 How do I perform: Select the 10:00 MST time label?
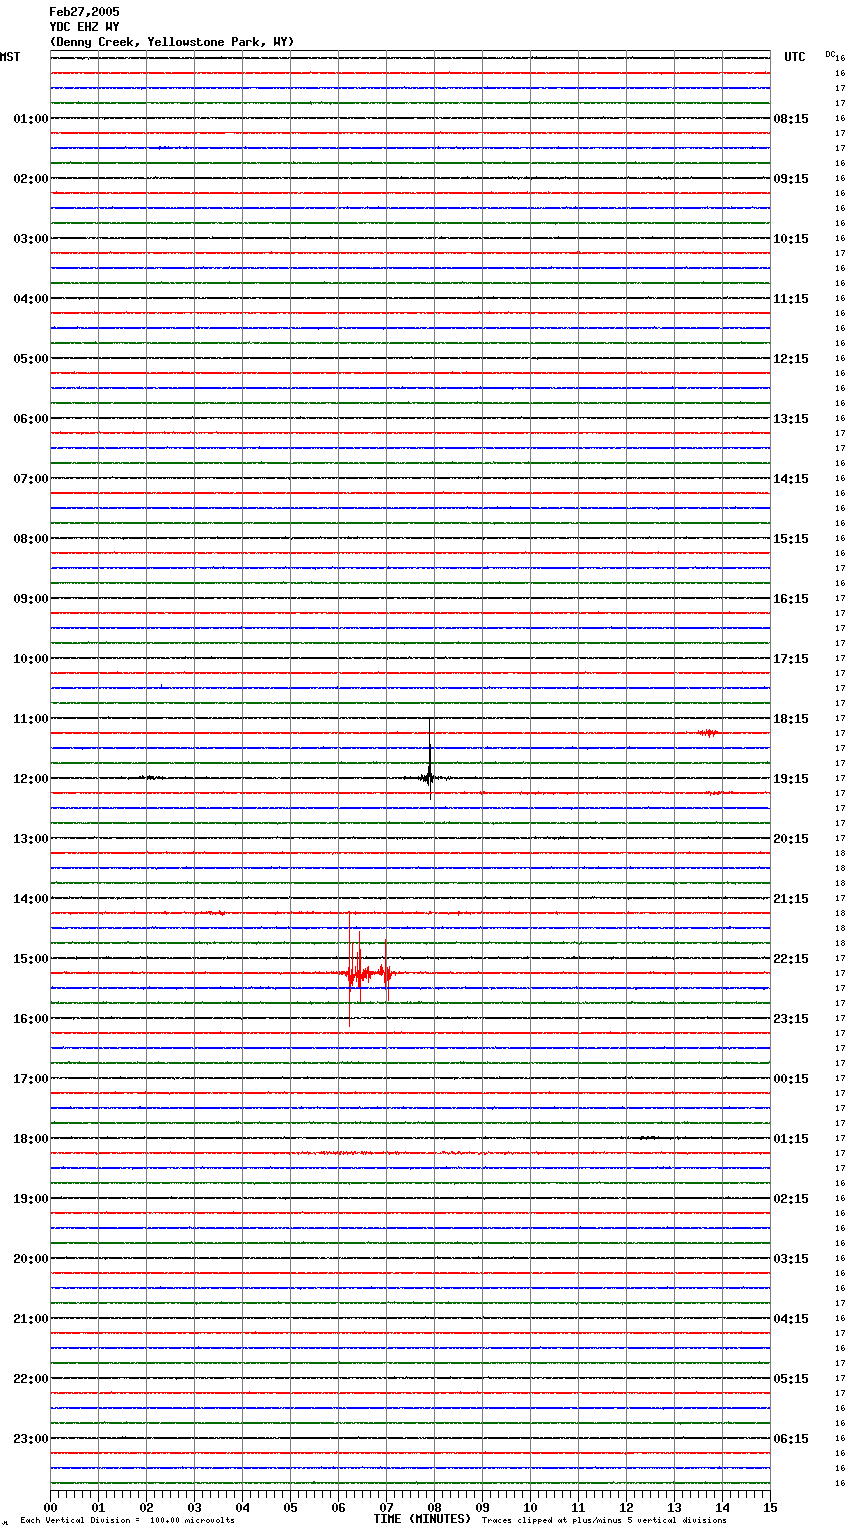(31, 659)
